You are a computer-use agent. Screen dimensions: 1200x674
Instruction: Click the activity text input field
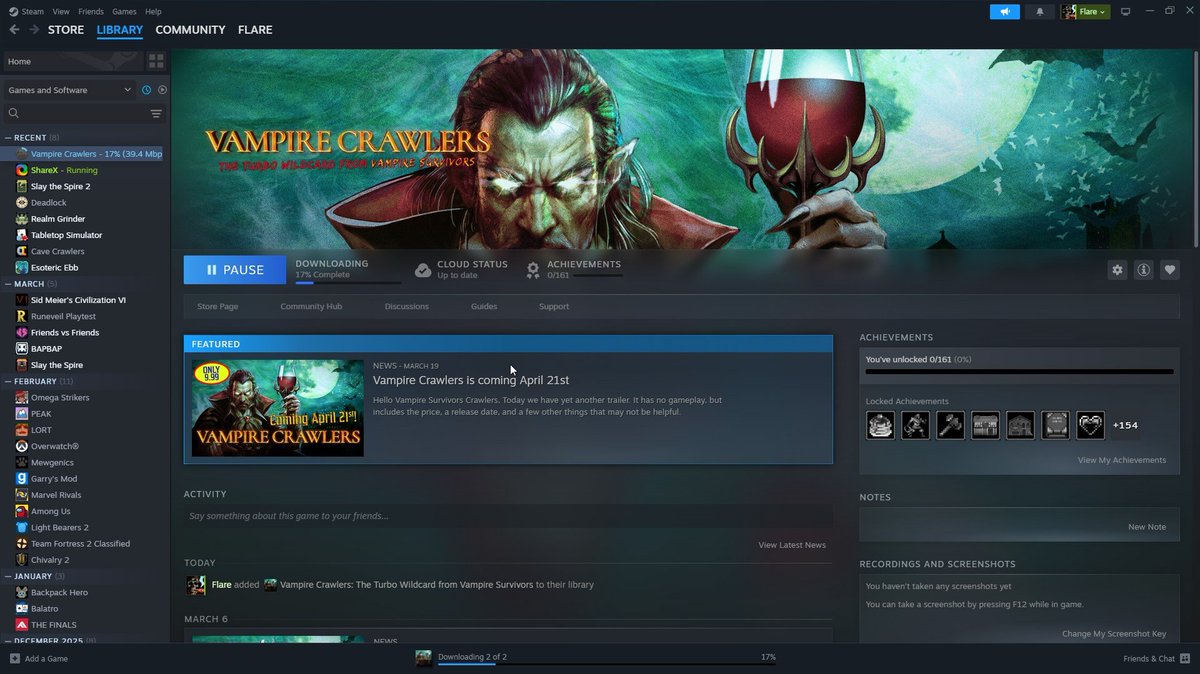[x=508, y=516]
